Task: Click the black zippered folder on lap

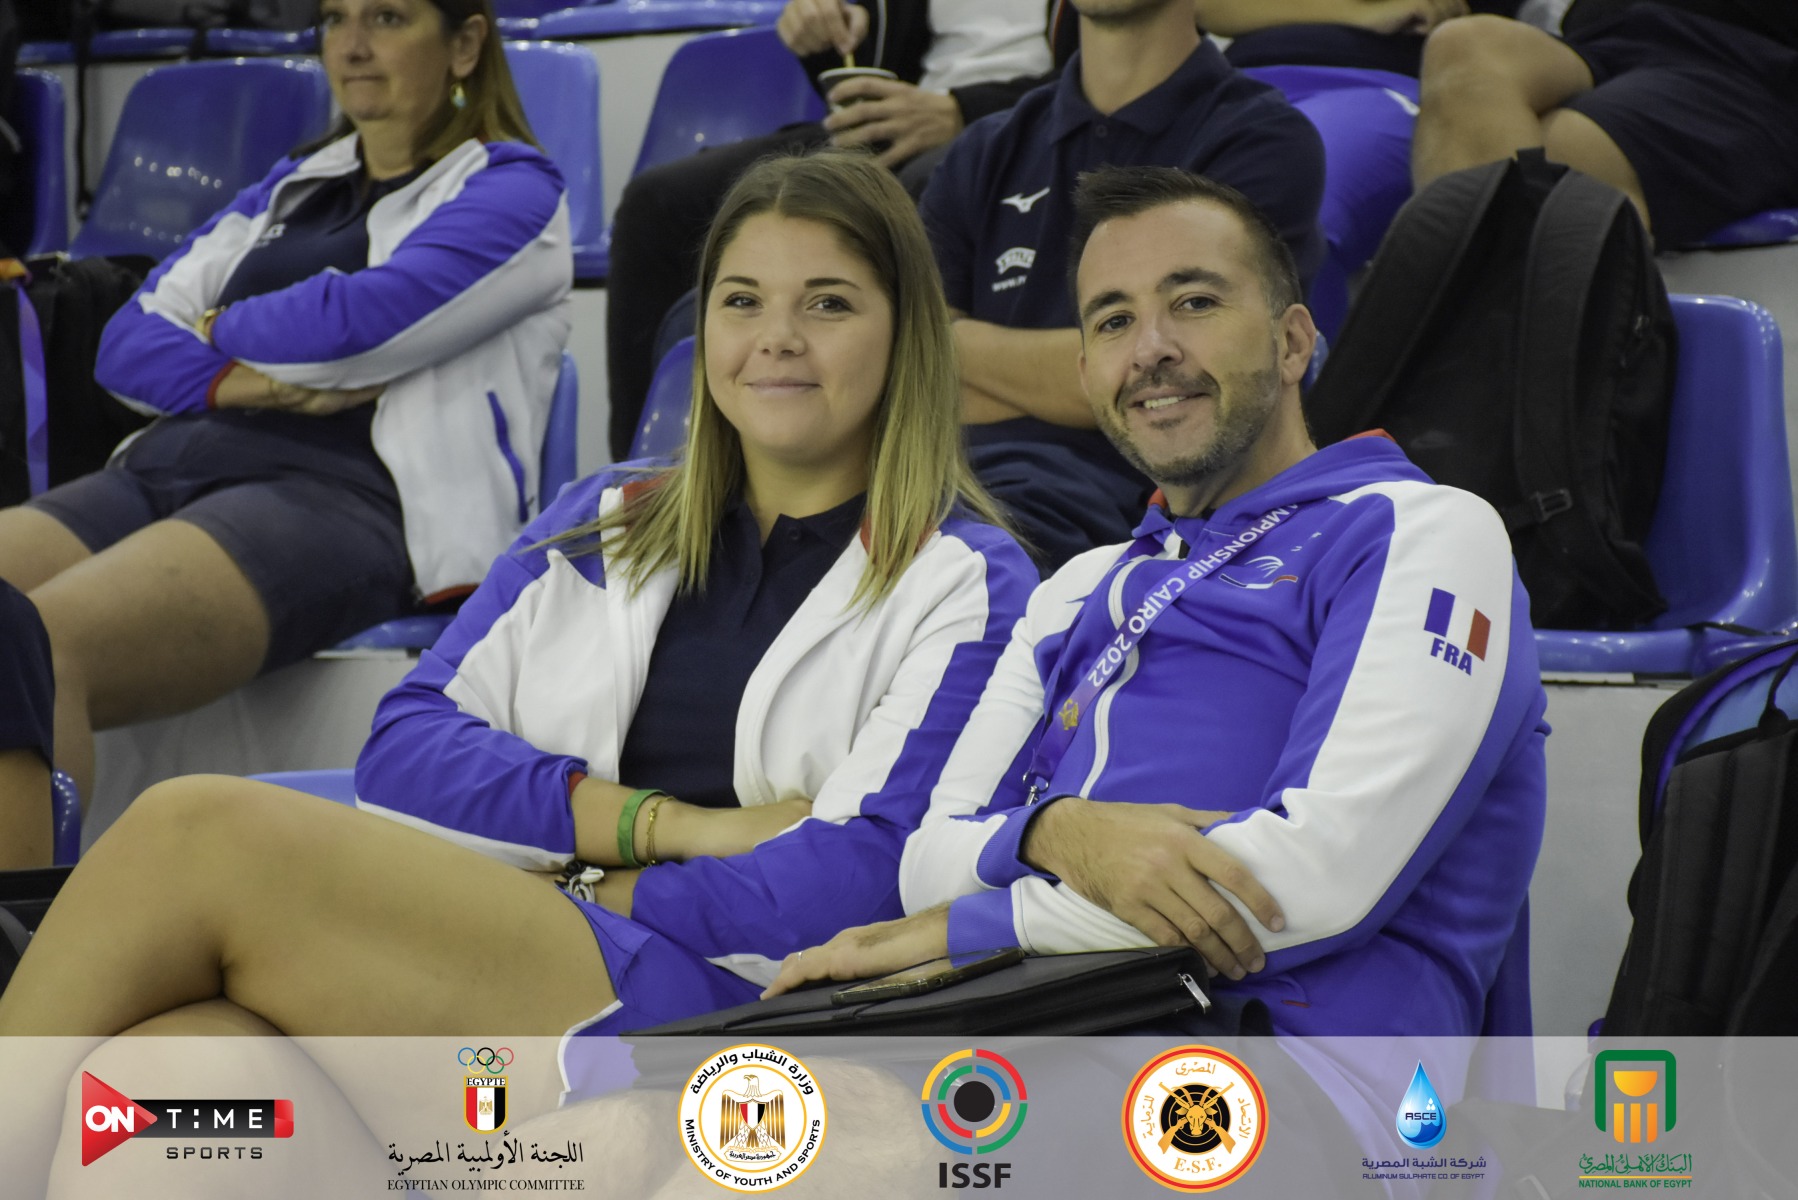Action: (1000, 995)
